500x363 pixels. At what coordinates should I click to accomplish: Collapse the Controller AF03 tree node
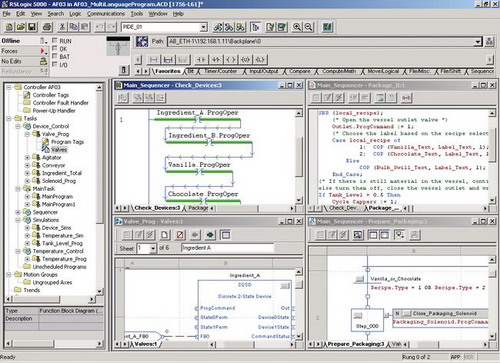(x=9, y=87)
